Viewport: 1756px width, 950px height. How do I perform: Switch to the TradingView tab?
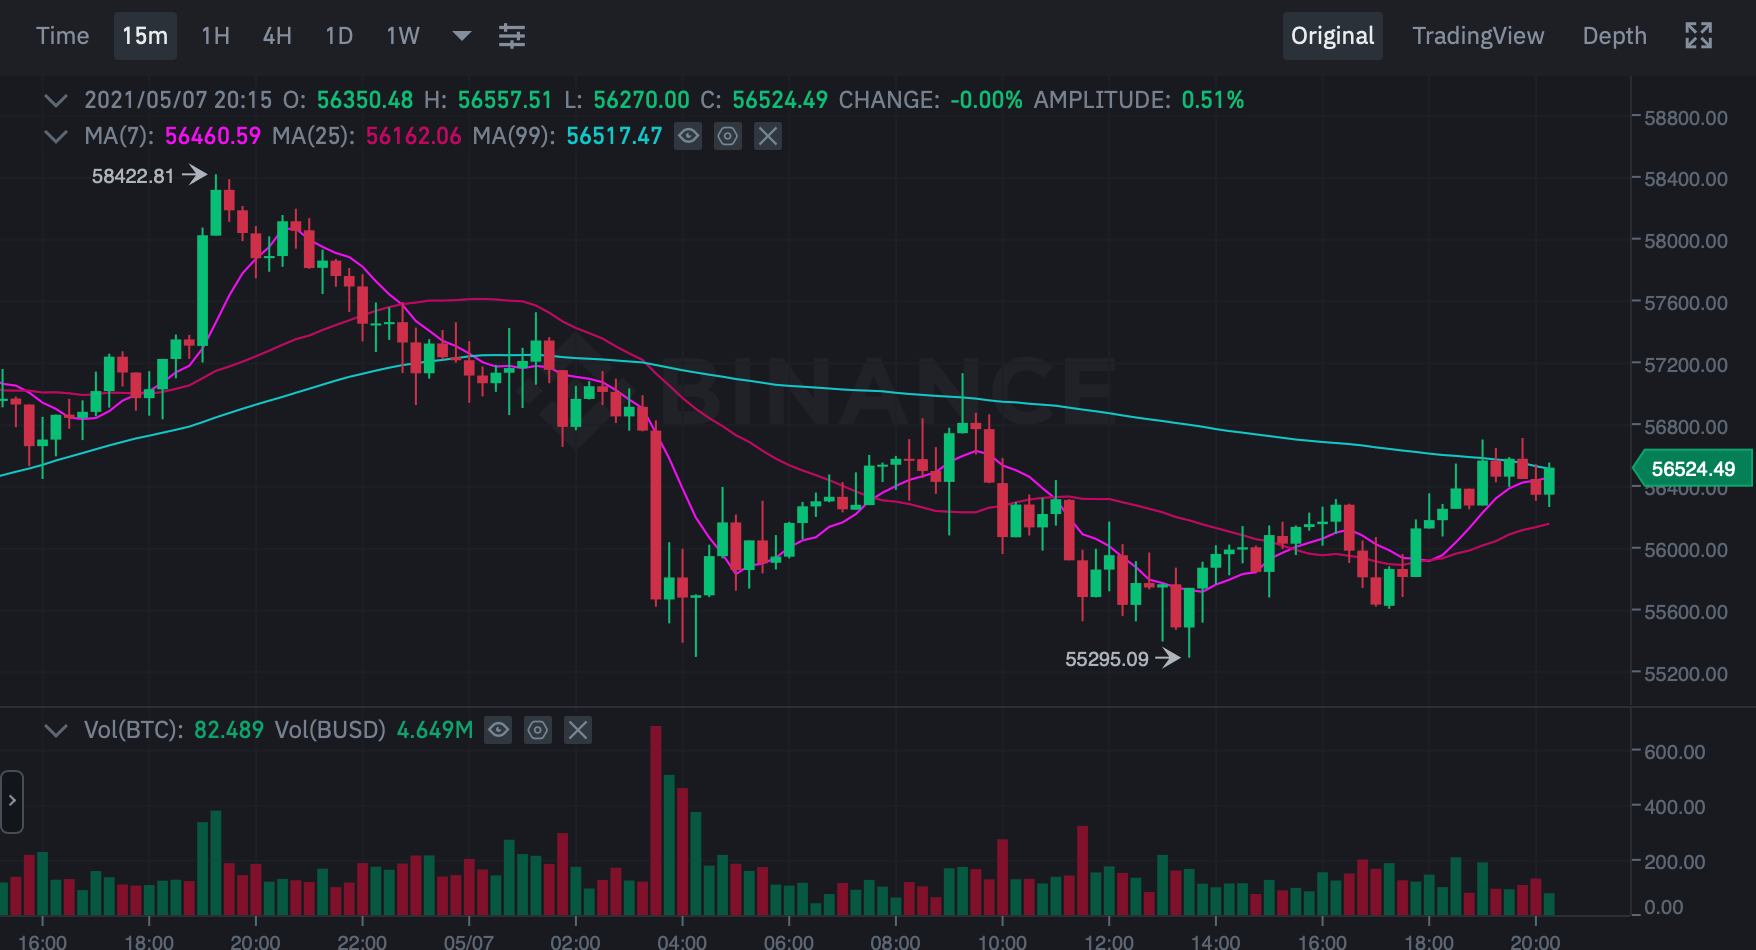click(x=1478, y=36)
